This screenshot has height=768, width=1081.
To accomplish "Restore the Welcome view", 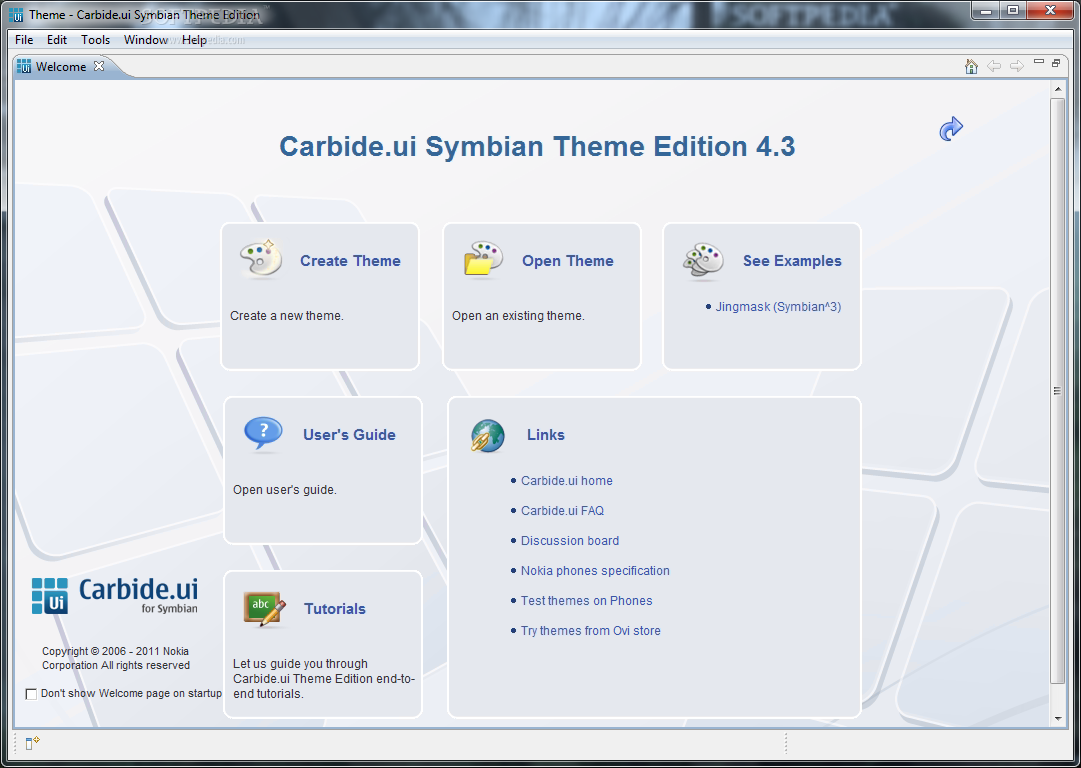I will point(1055,63).
